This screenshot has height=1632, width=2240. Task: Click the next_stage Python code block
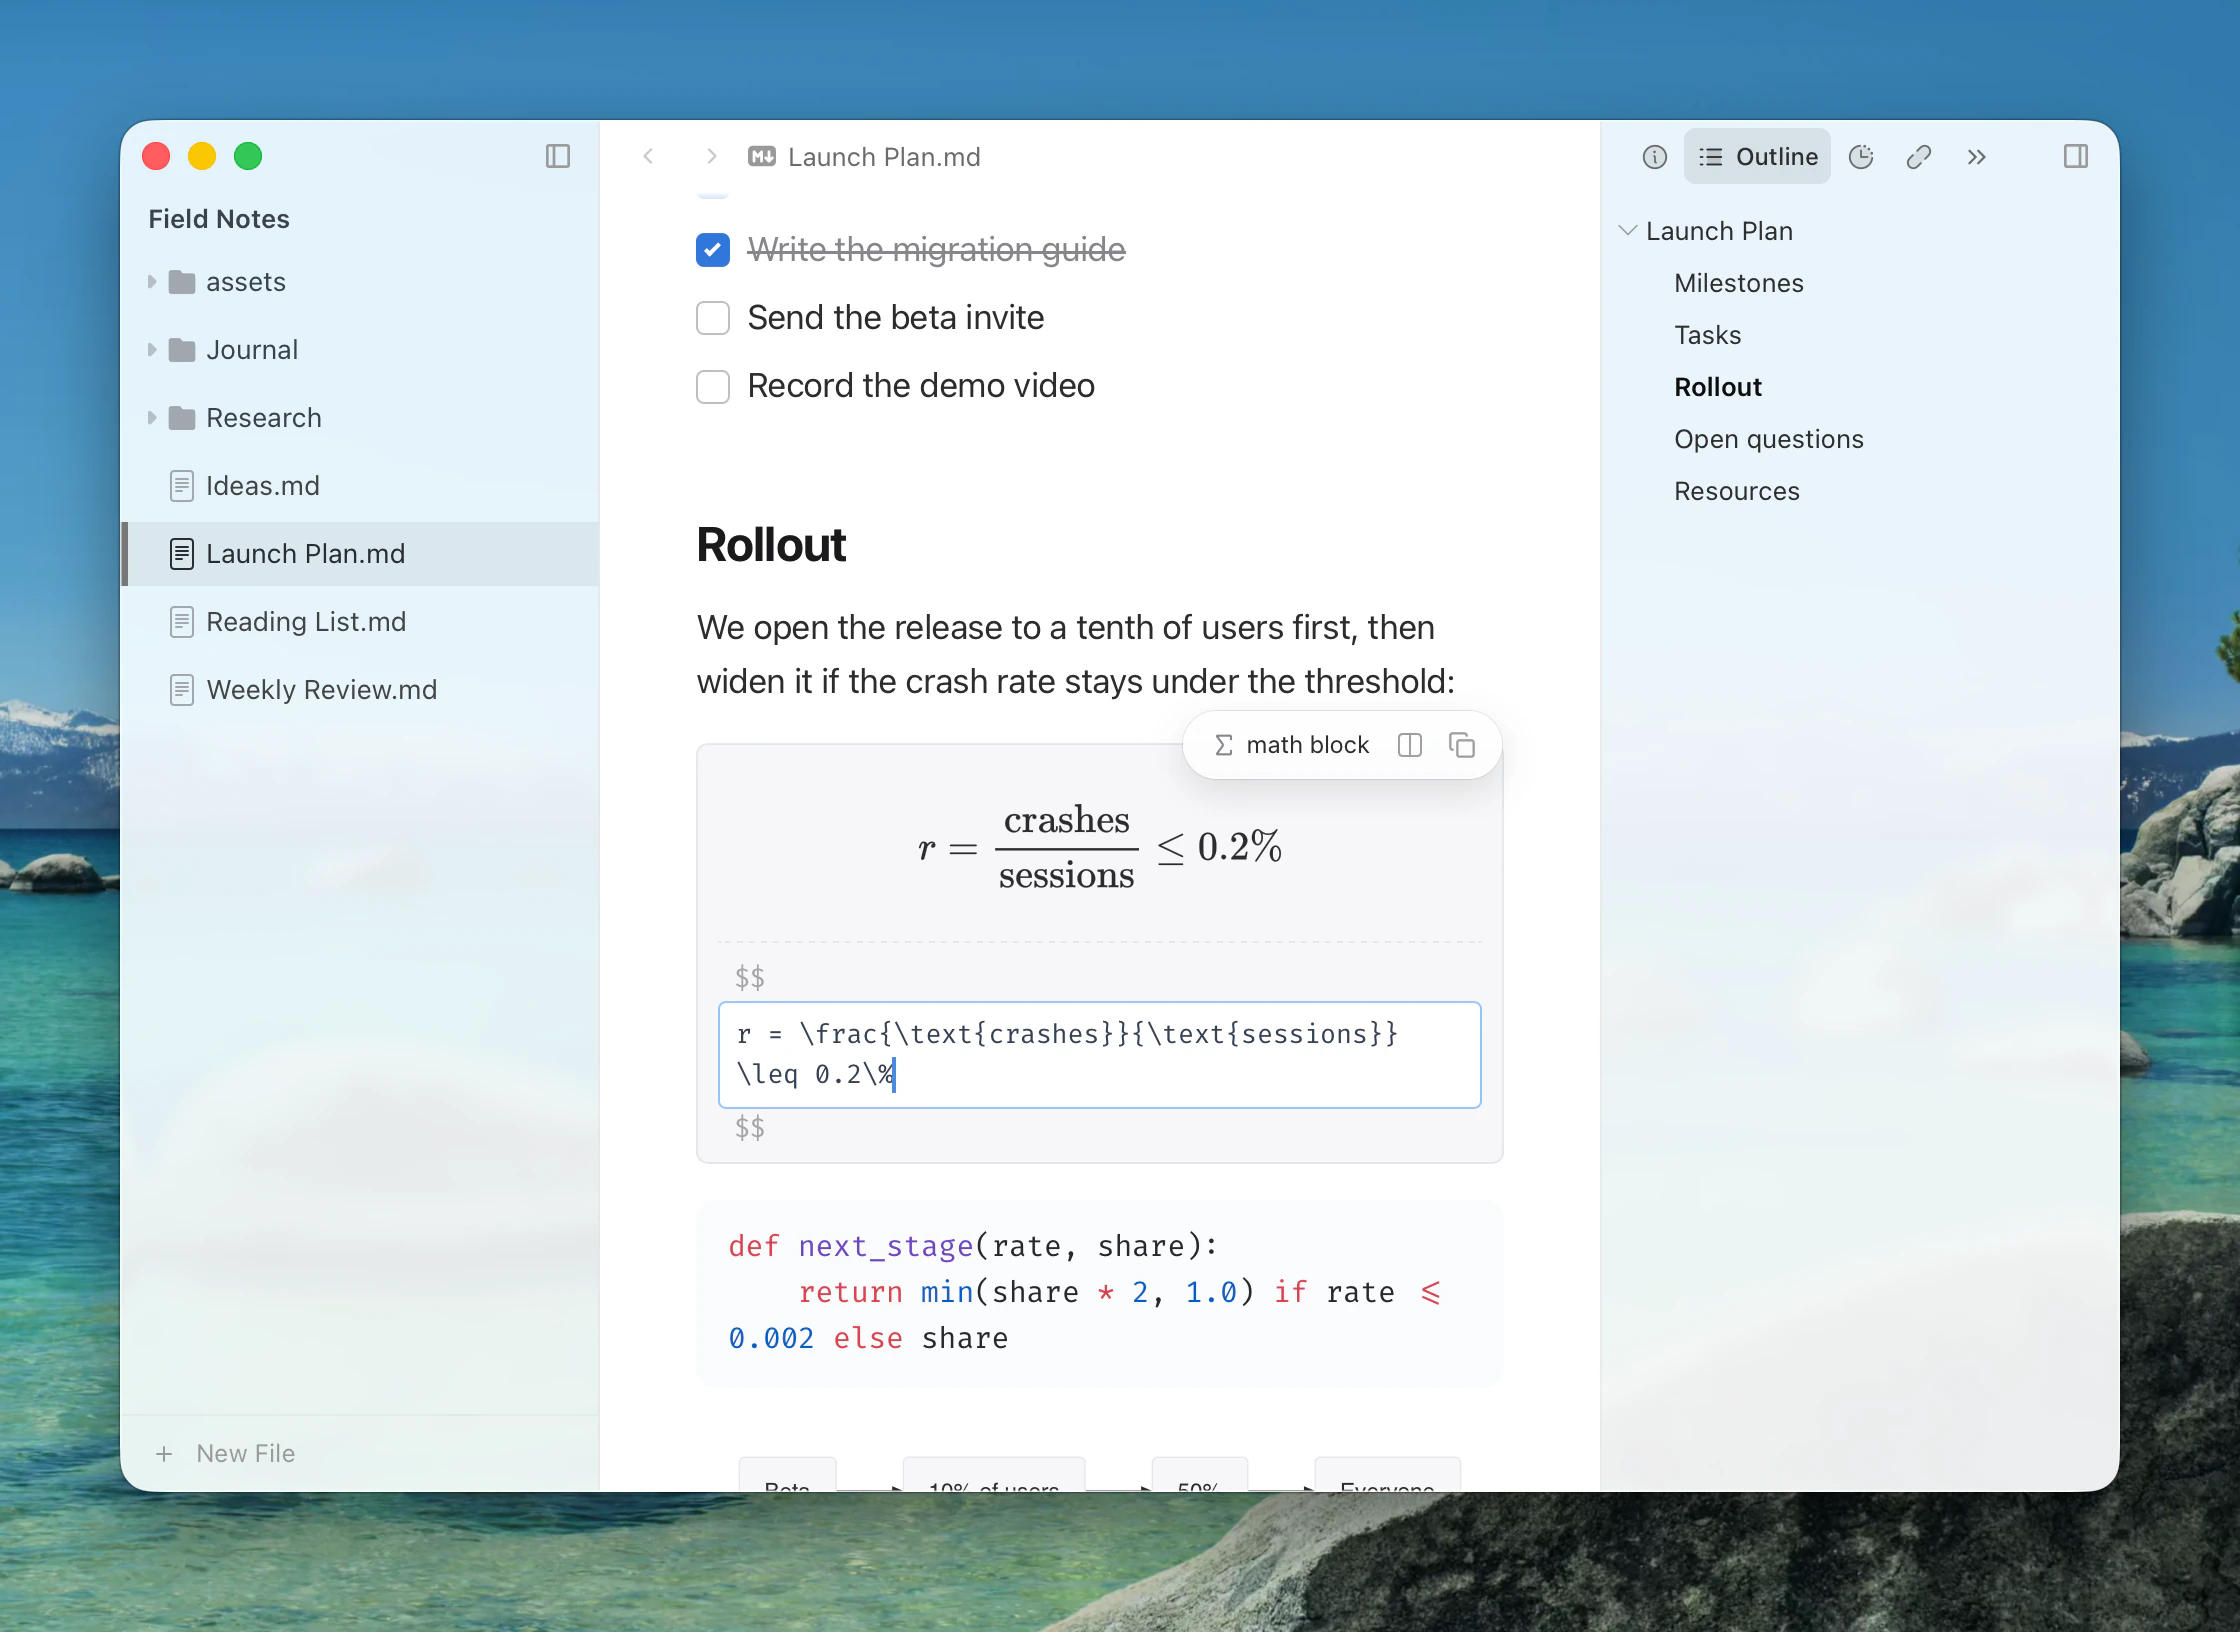pyautogui.click(x=1099, y=1292)
